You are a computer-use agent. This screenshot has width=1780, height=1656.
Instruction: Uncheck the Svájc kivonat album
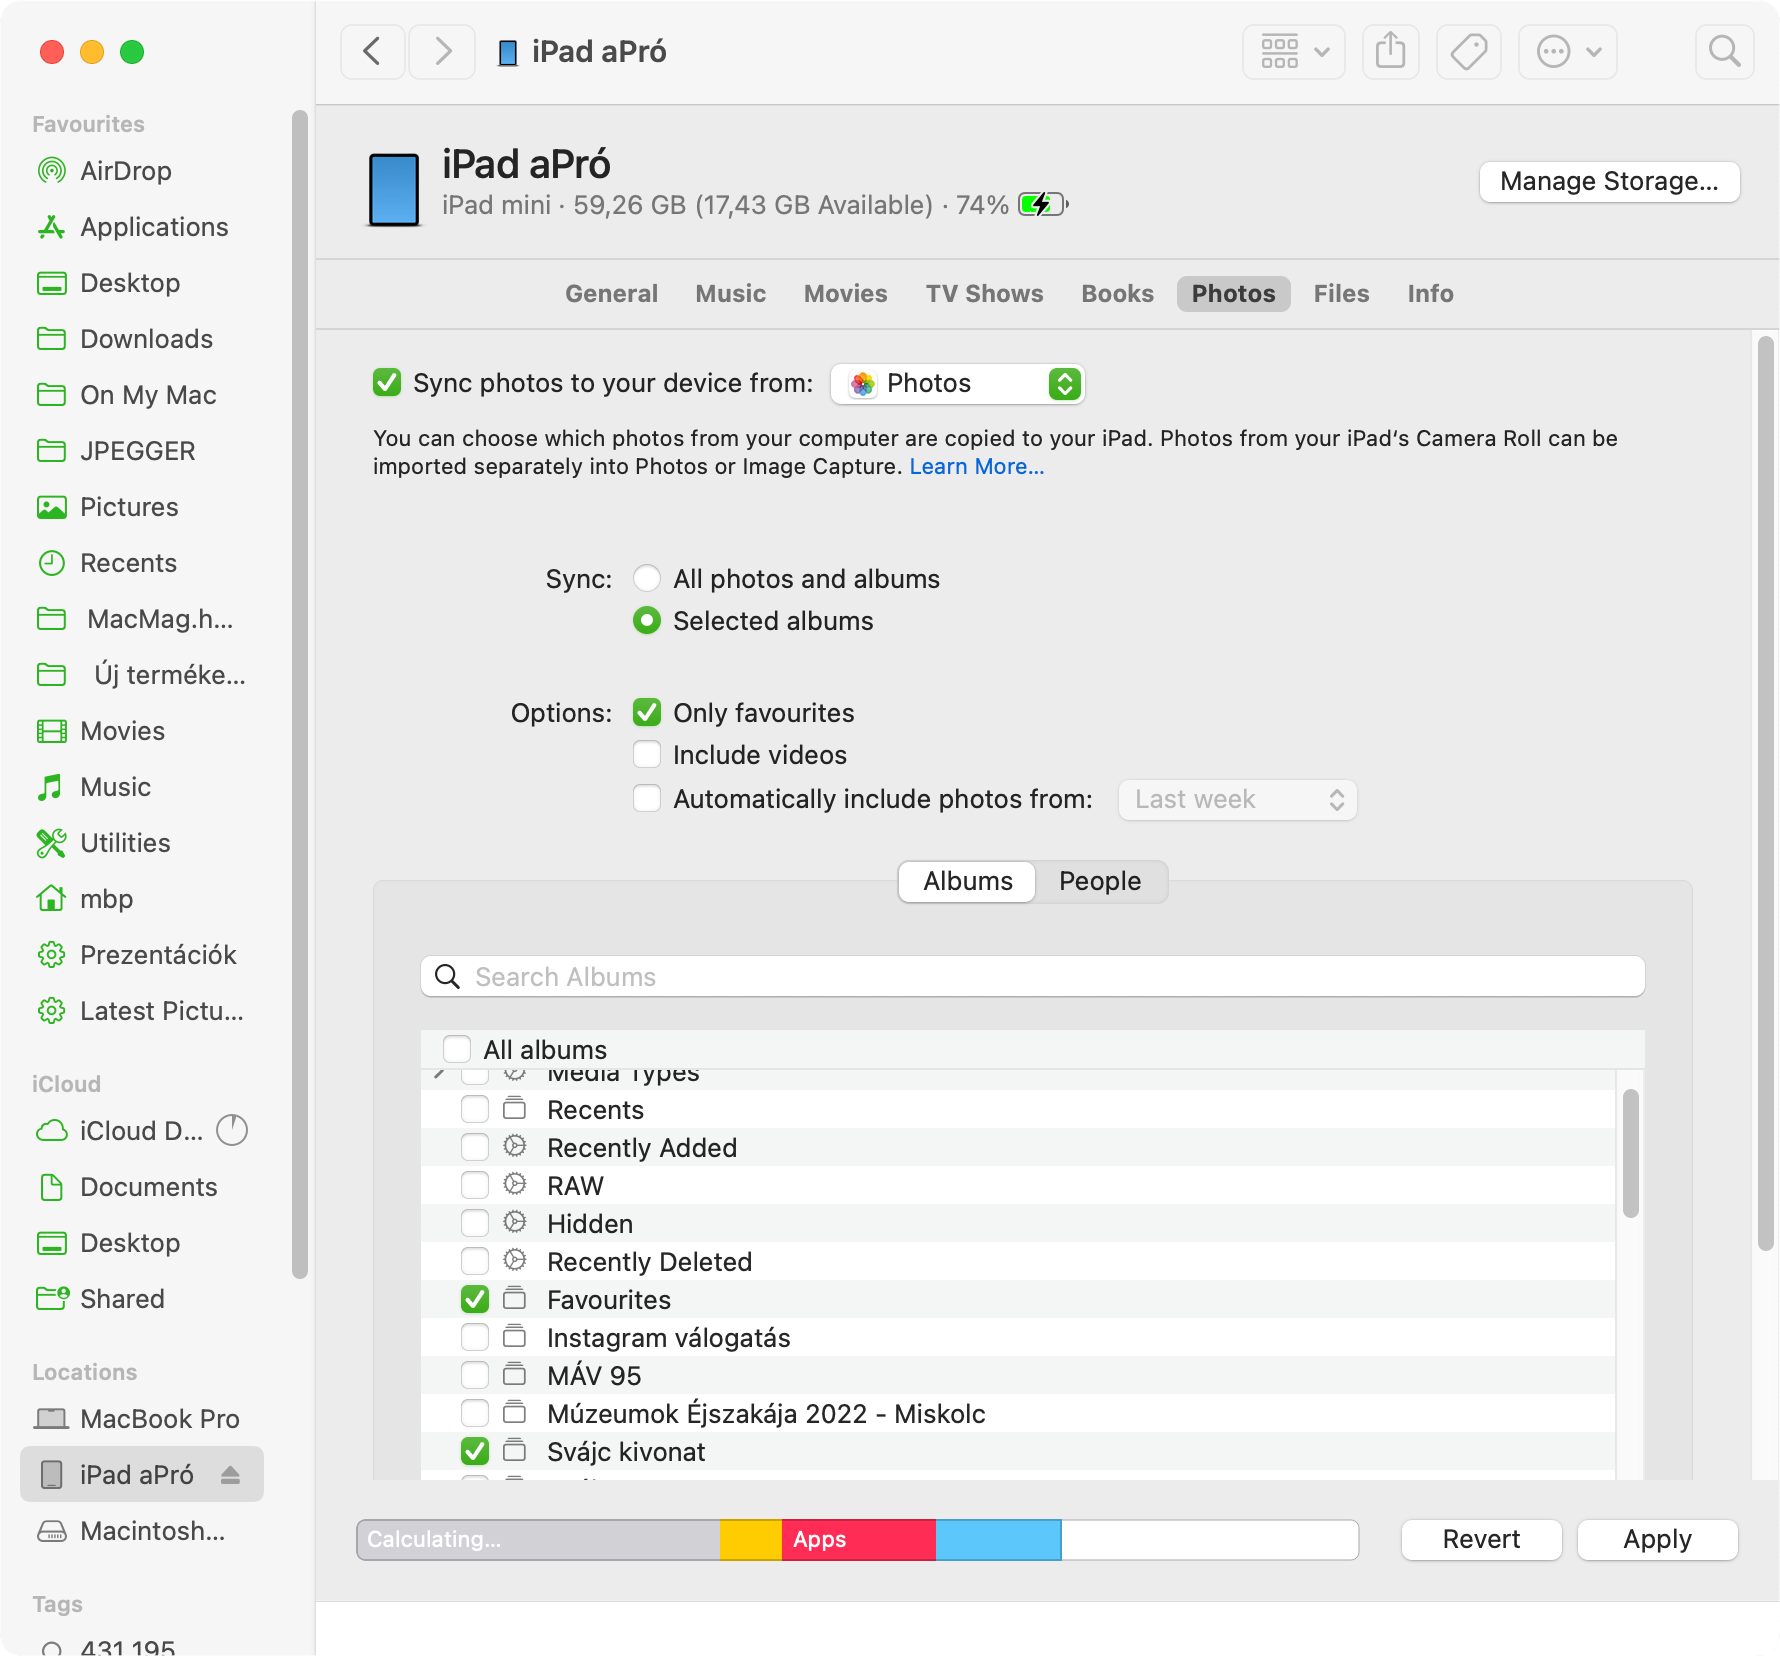[475, 1451]
